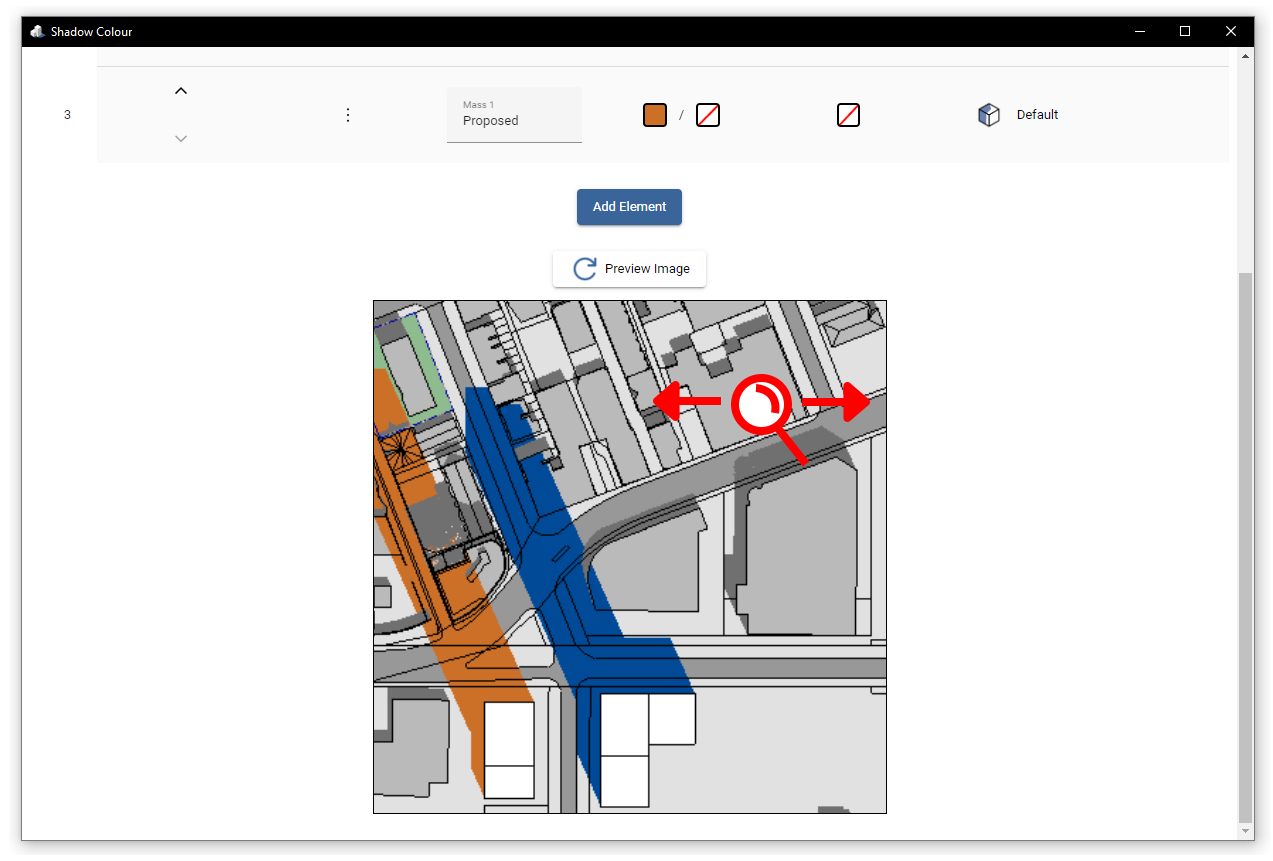
Task: Click the crossed-out shadow colour swatch after the slash
Action: pos(708,114)
